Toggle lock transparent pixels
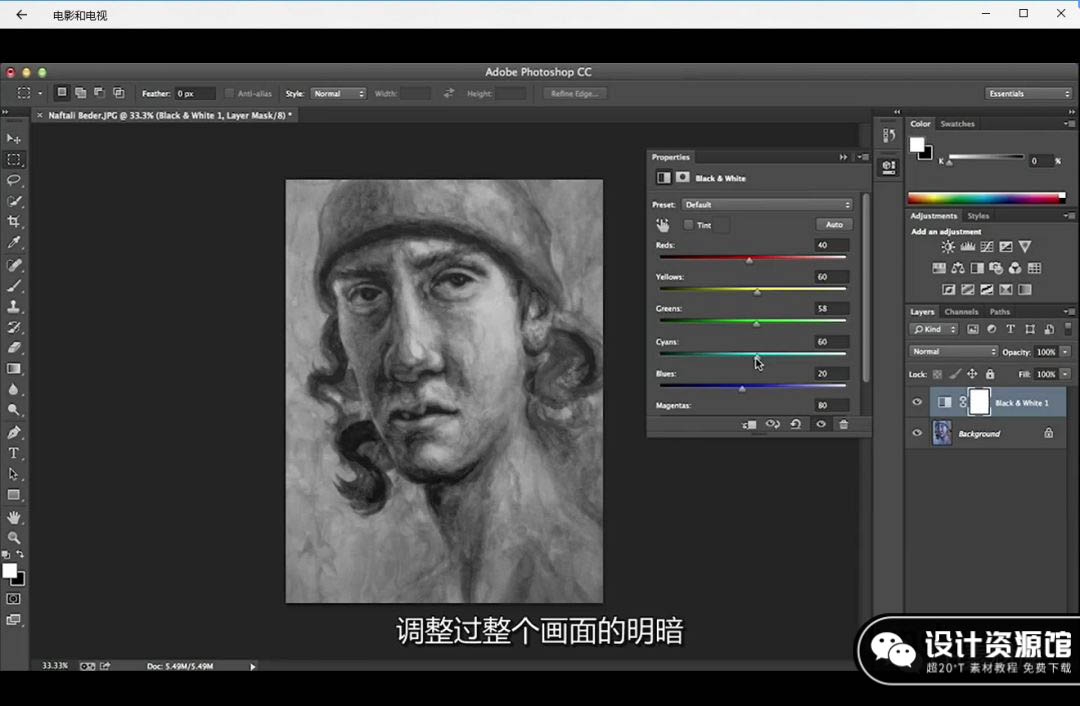 [x=937, y=374]
